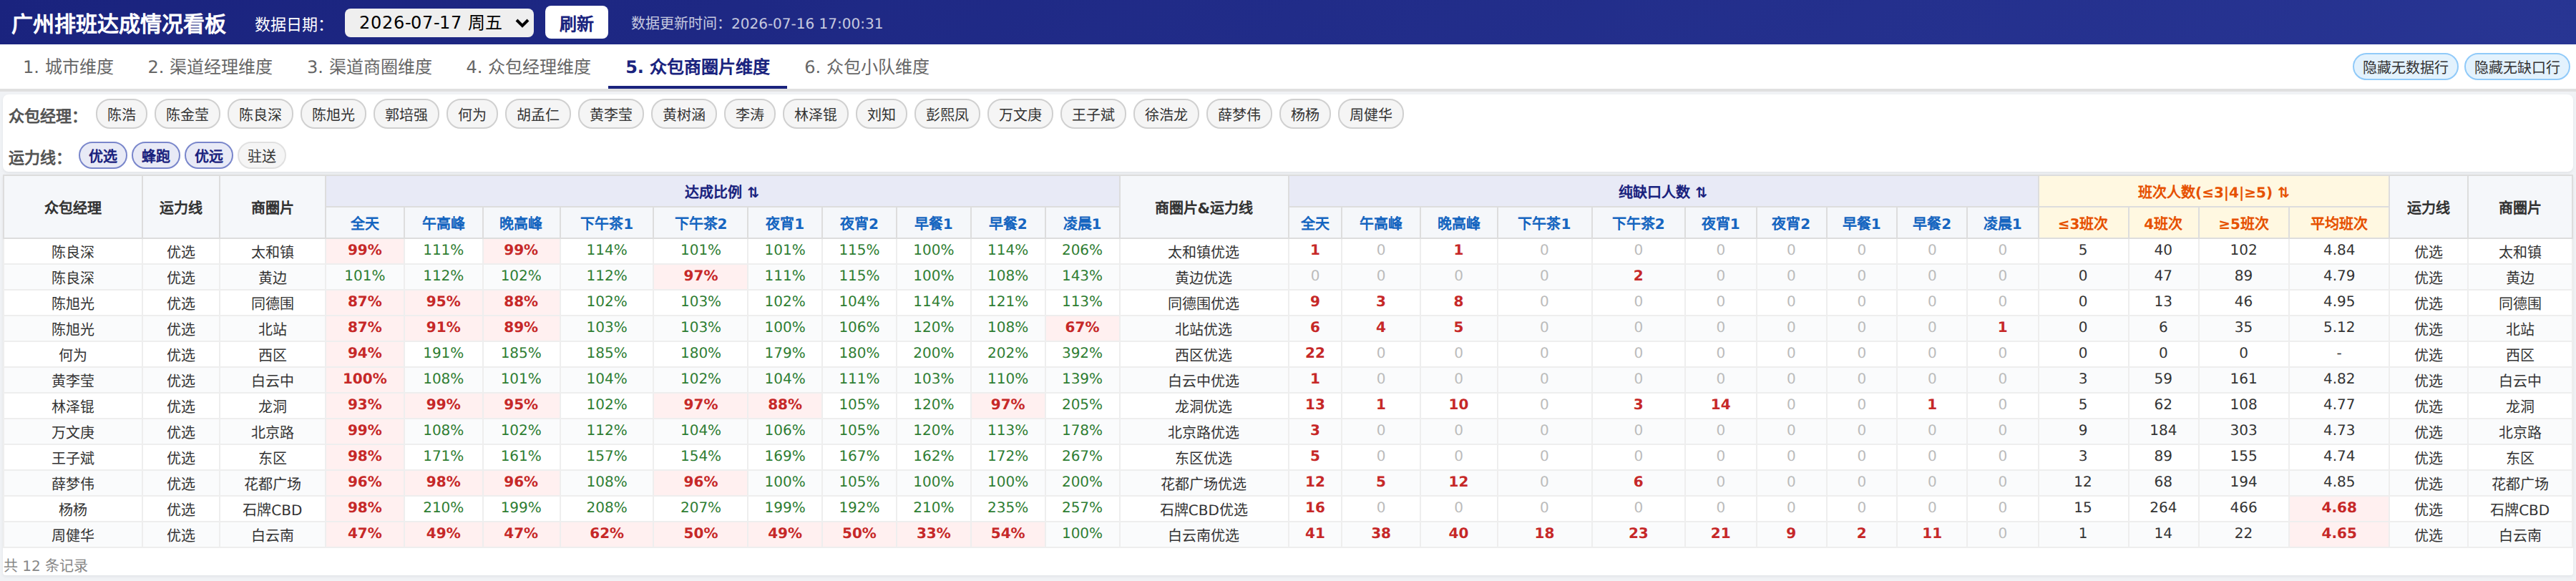Toggle the 陈浩 manager filter chip
This screenshot has height=581, width=2576.
[122, 114]
